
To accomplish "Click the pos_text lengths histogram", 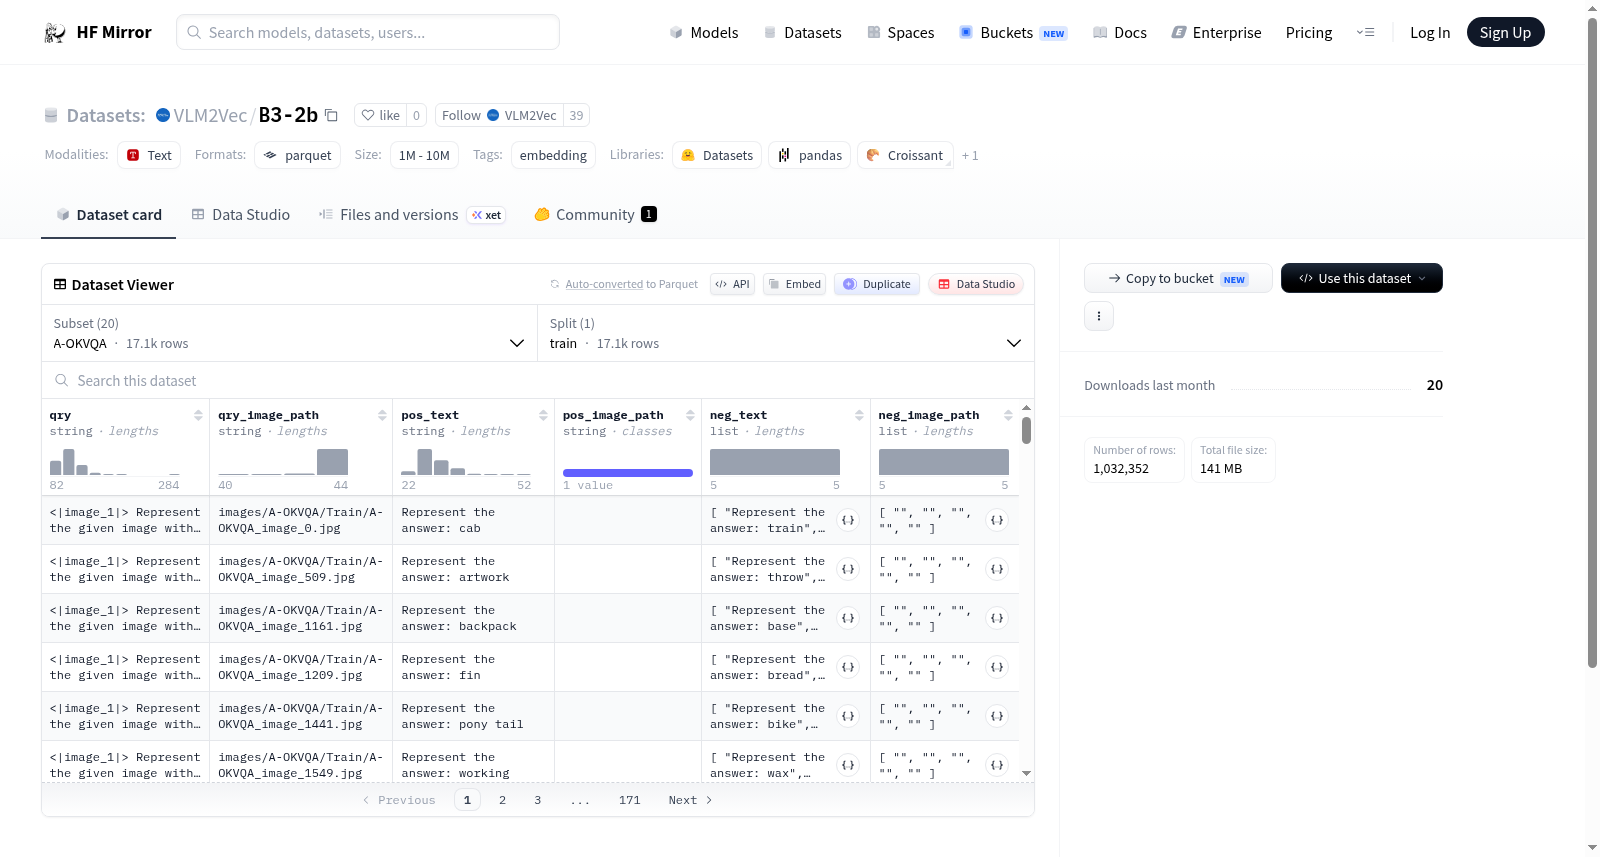I will [x=465, y=461].
